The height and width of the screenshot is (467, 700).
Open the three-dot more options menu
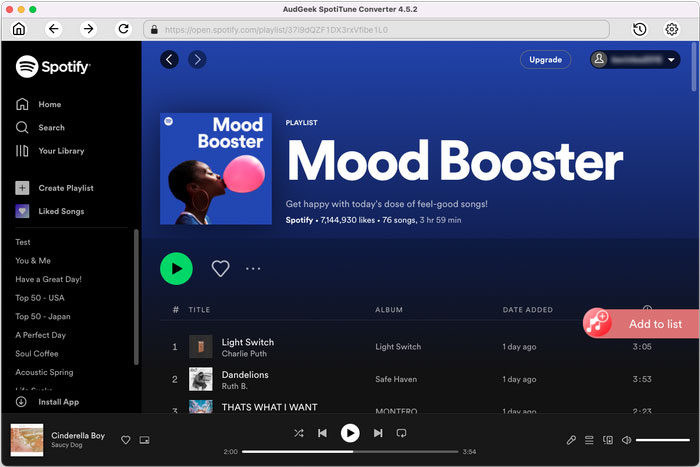click(x=253, y=269)
